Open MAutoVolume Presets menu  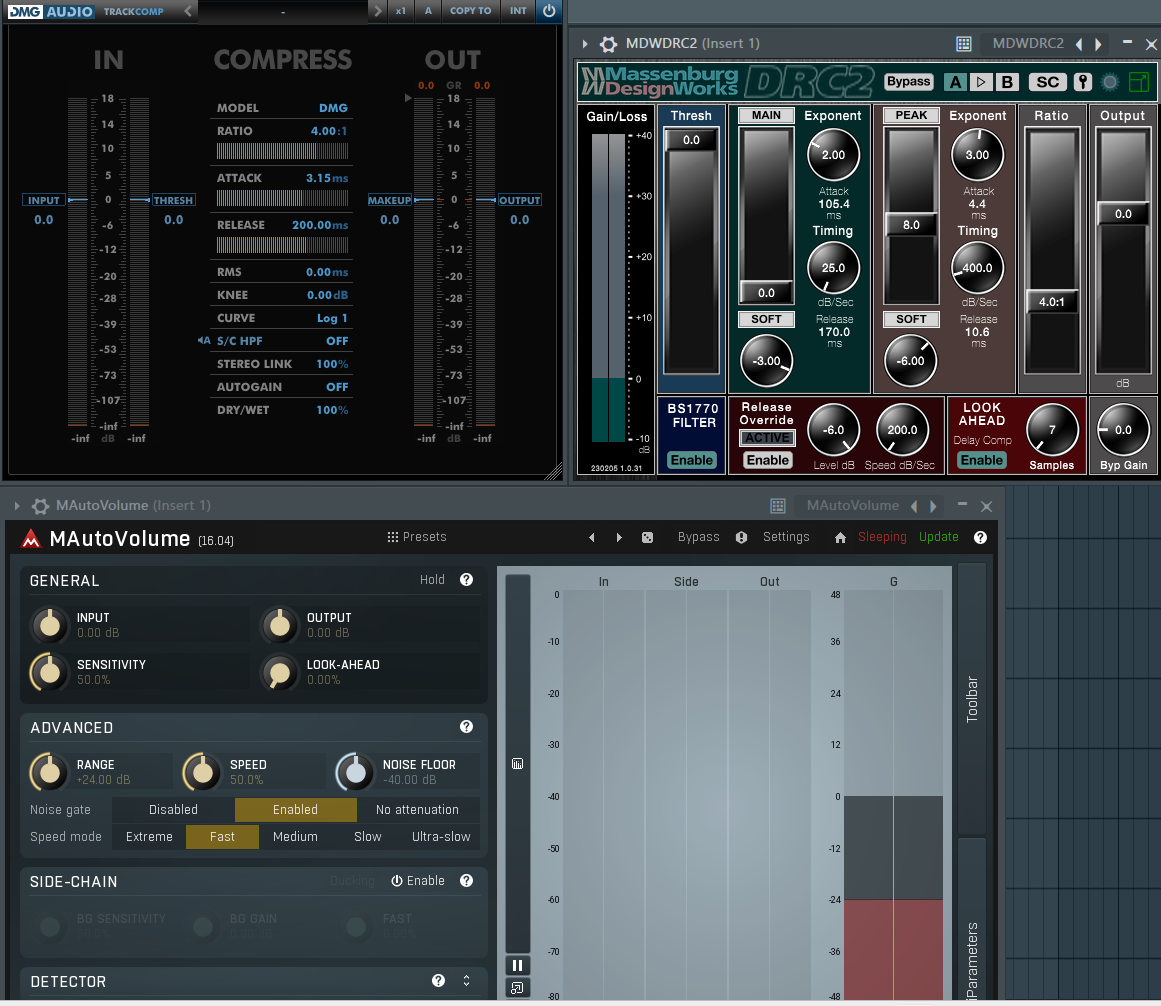pos(417,537)
